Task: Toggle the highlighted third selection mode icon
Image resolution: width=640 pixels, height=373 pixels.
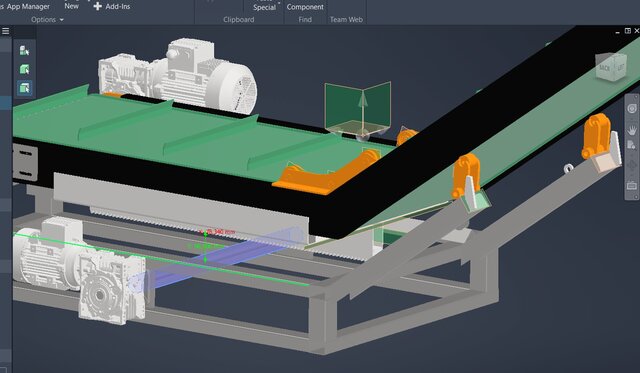Action: pyautogui.click(x=24, y=88)
